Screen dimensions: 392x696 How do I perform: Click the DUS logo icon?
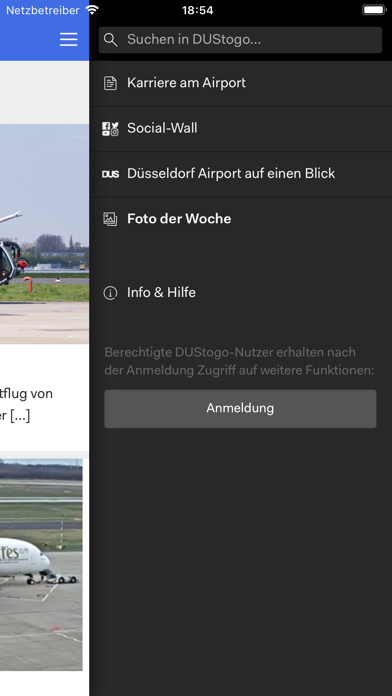click(x=111, y=174)
